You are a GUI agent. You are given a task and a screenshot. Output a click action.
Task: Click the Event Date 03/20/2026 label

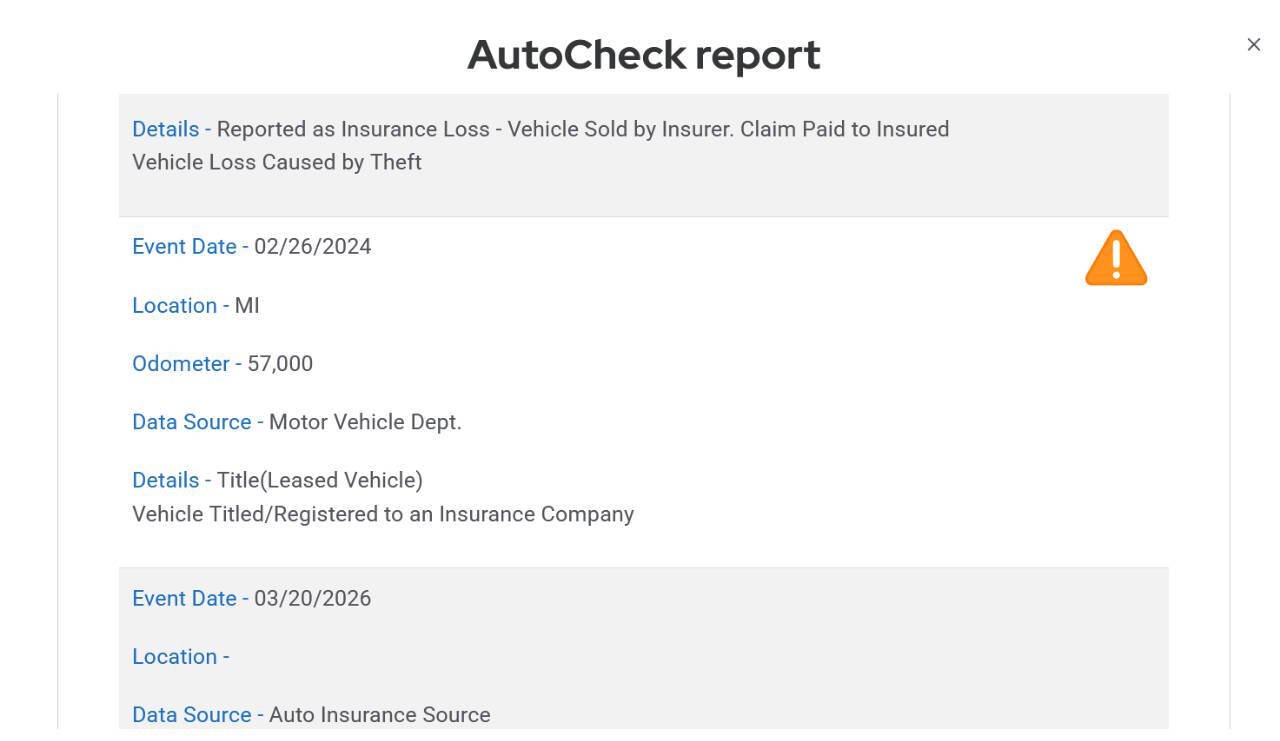coord(251,599)
